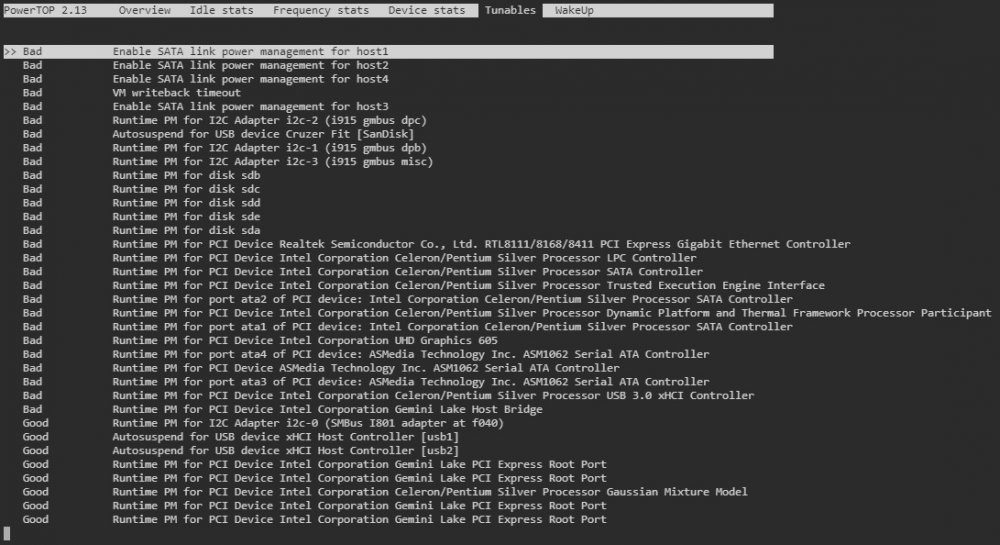1000x545 pixels.
Task: Click Autosuspend for USB device Cruzer Fit row
Action: pos(218,134)
